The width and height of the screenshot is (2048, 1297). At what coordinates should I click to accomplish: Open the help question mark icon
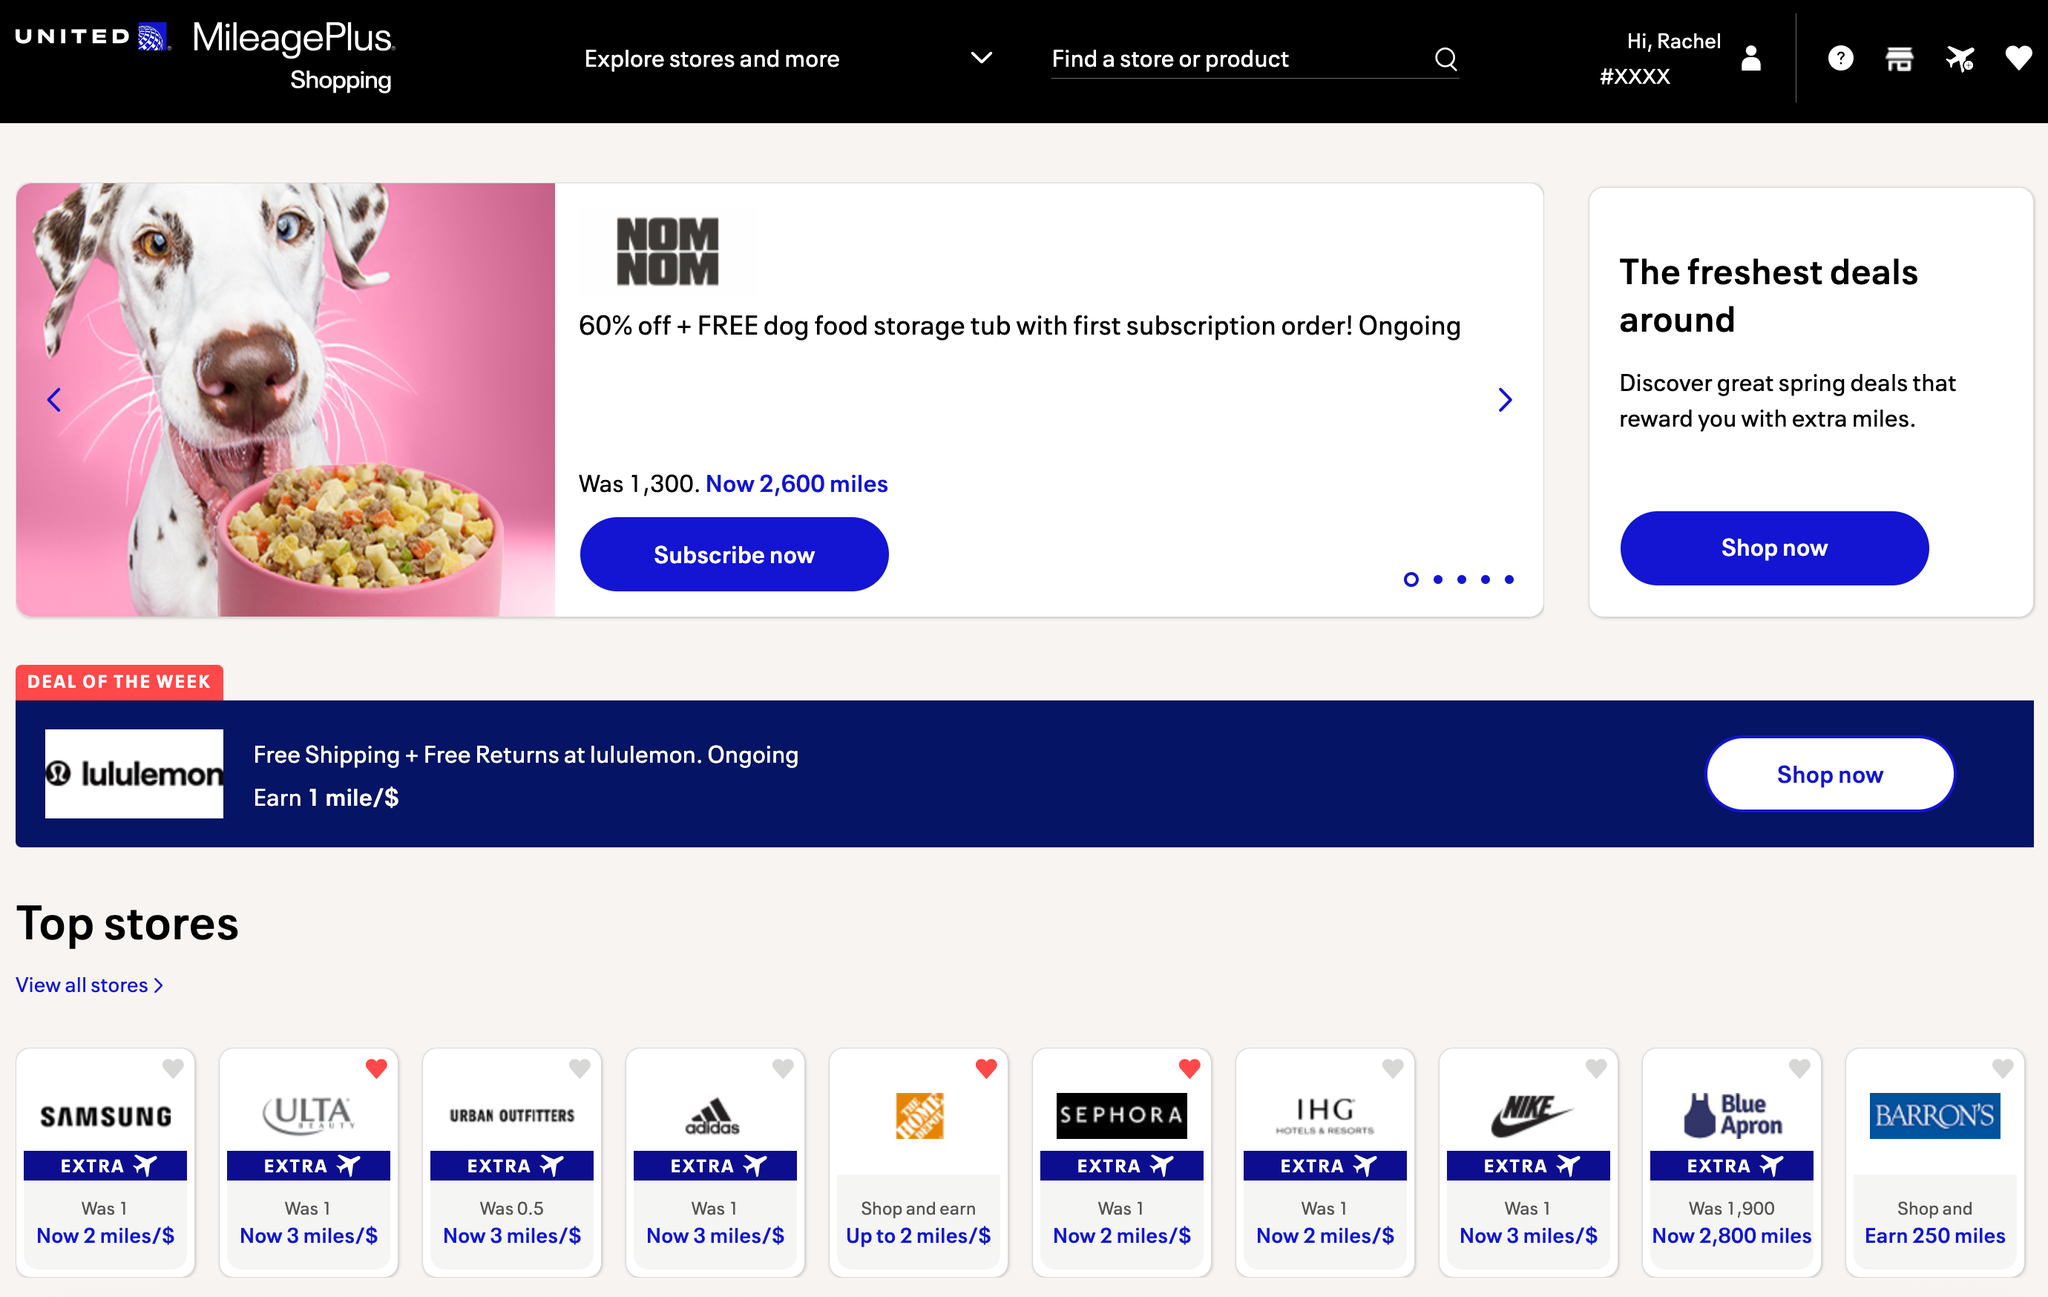1840,58
